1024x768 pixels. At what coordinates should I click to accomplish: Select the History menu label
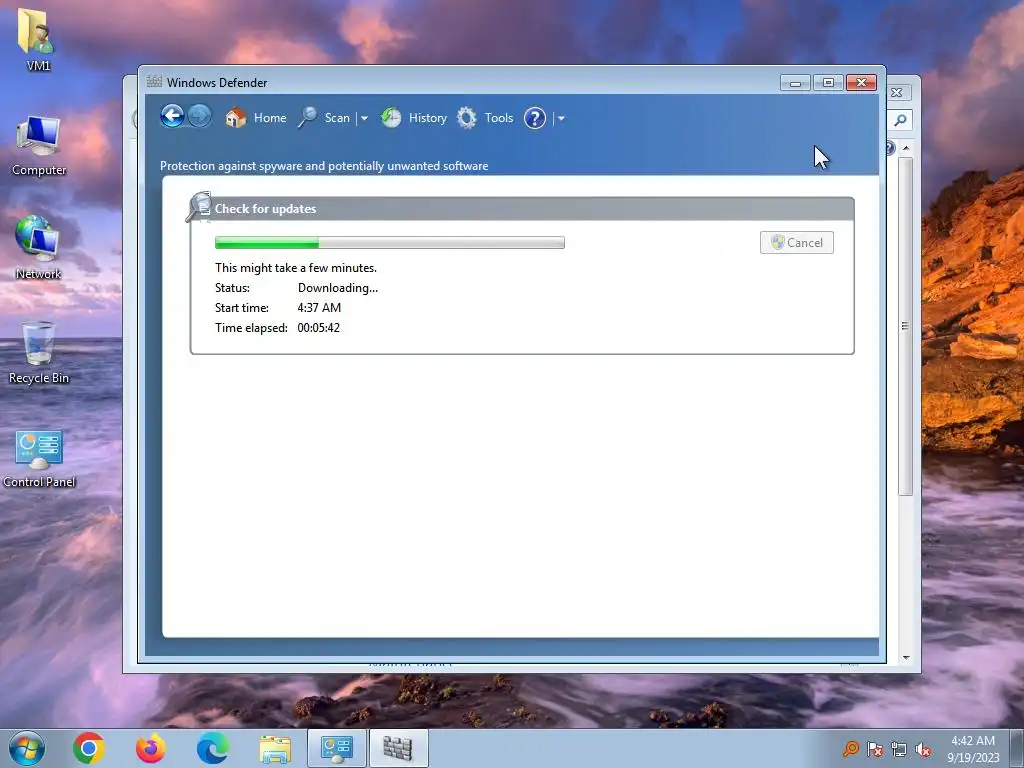point(428,118)
